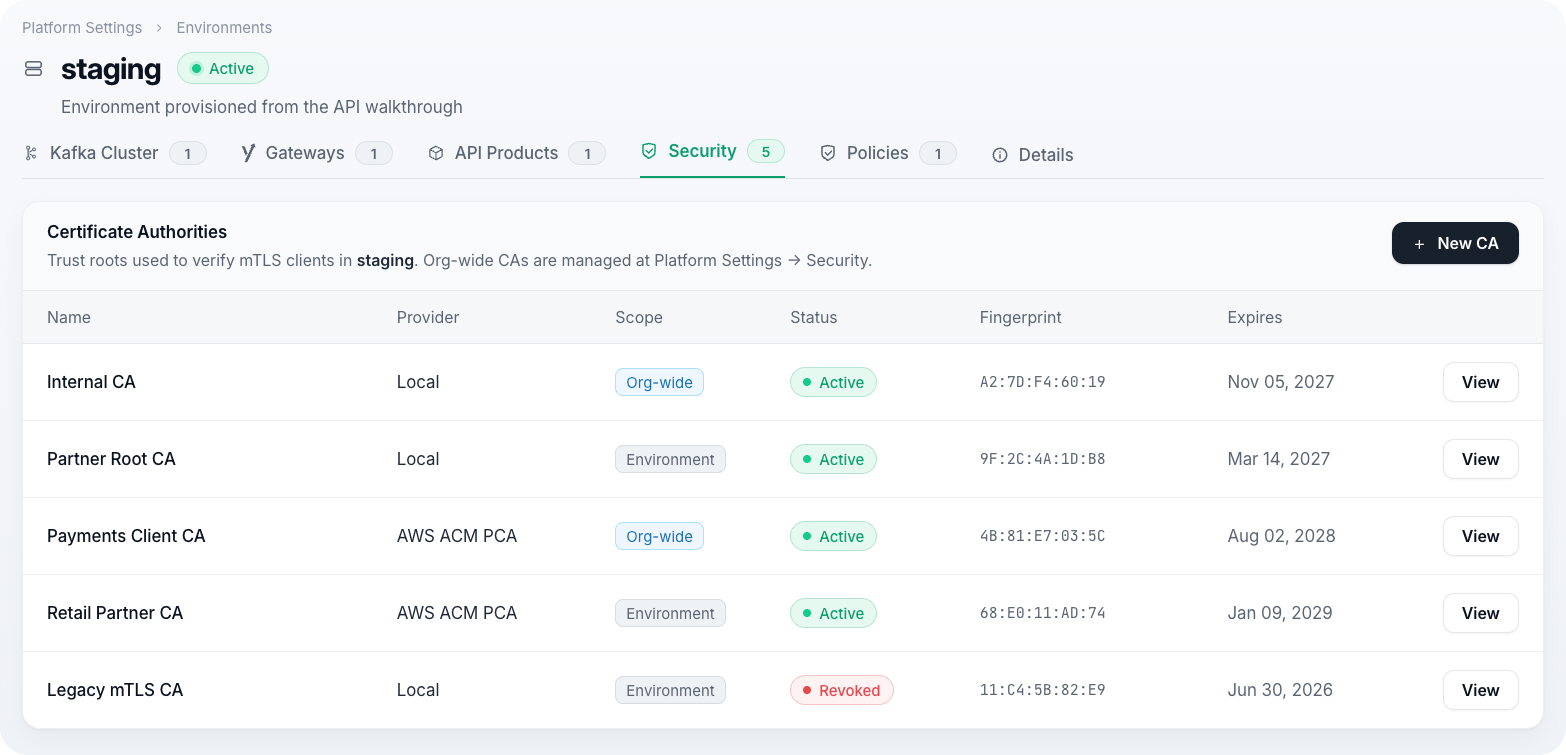This screenshot has width=1566, height=755.
Task: Click the Active status for Internal CA
Action: coord(833,382)
